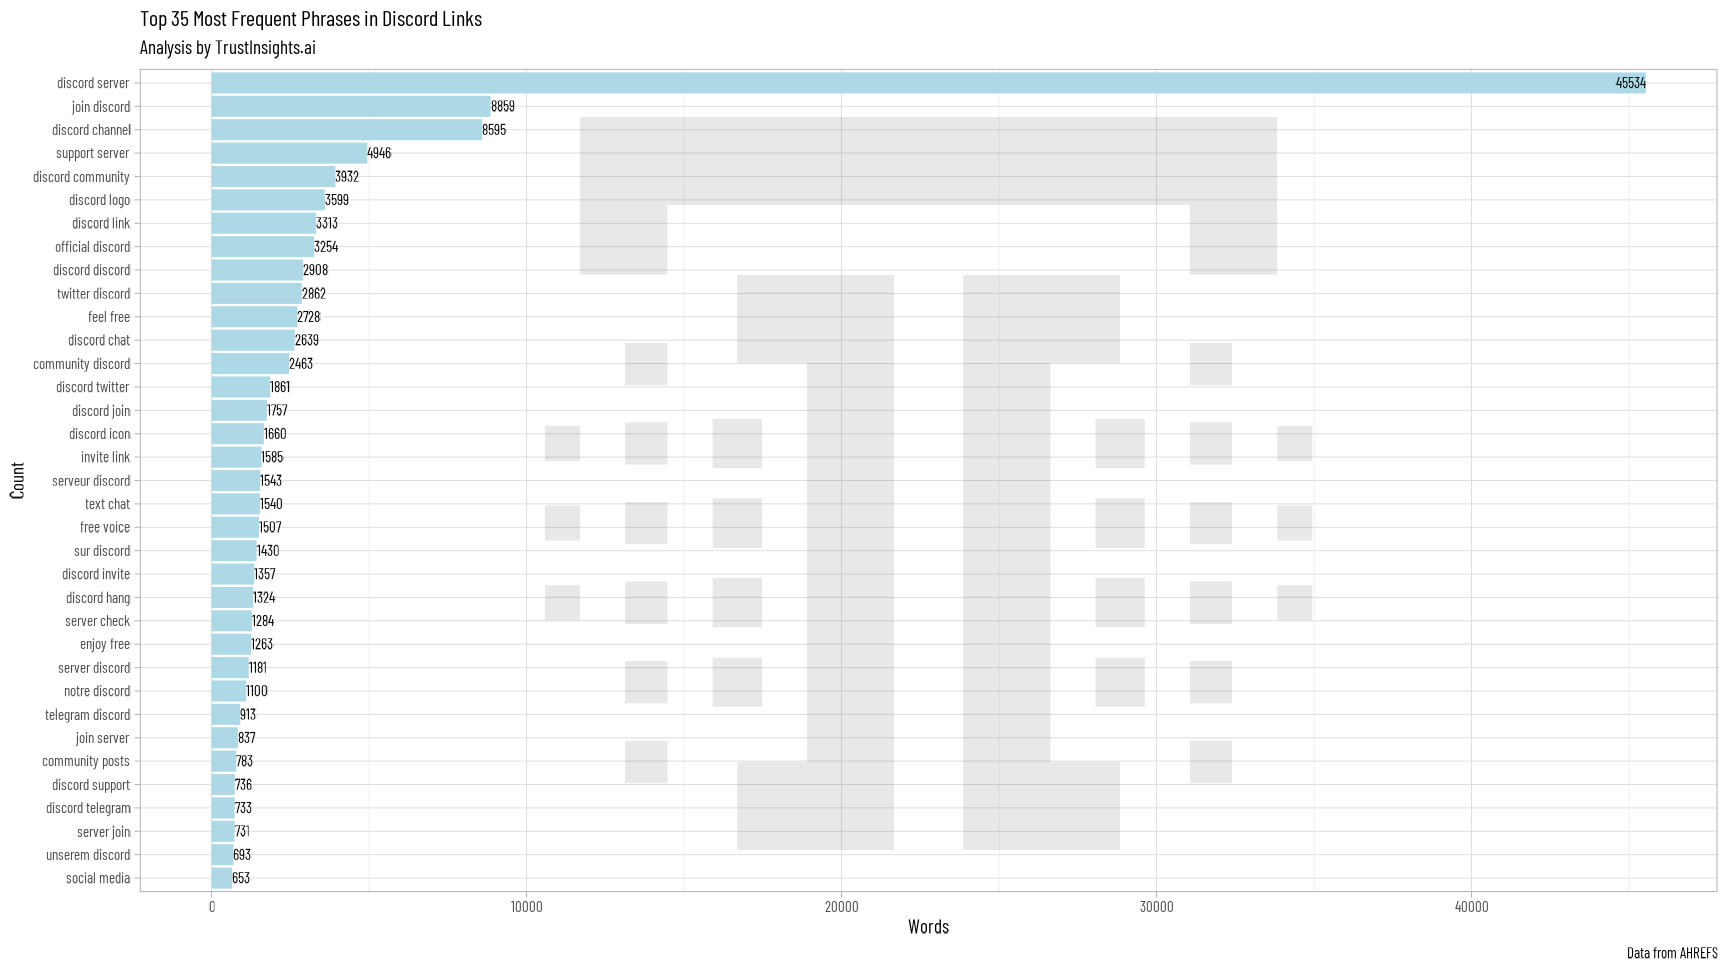Image resolution: width=1728 pixels, height=972 pixels.
Task: Select the 653 bar value
Action: (241, 878)
